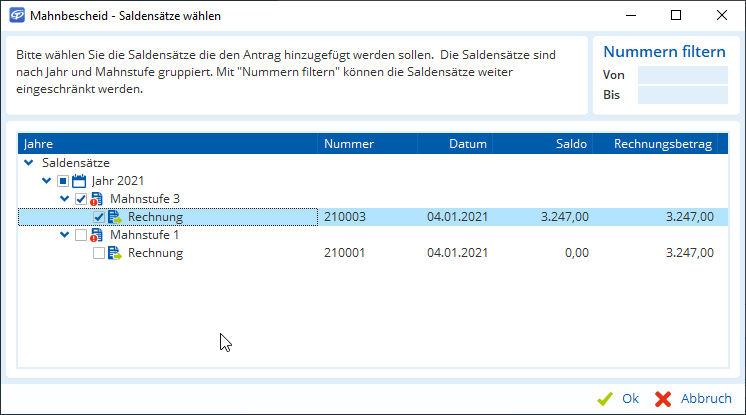Click the calendar icon beside Jahr 2021
The image size is (746, 415).
click(79, 181)
